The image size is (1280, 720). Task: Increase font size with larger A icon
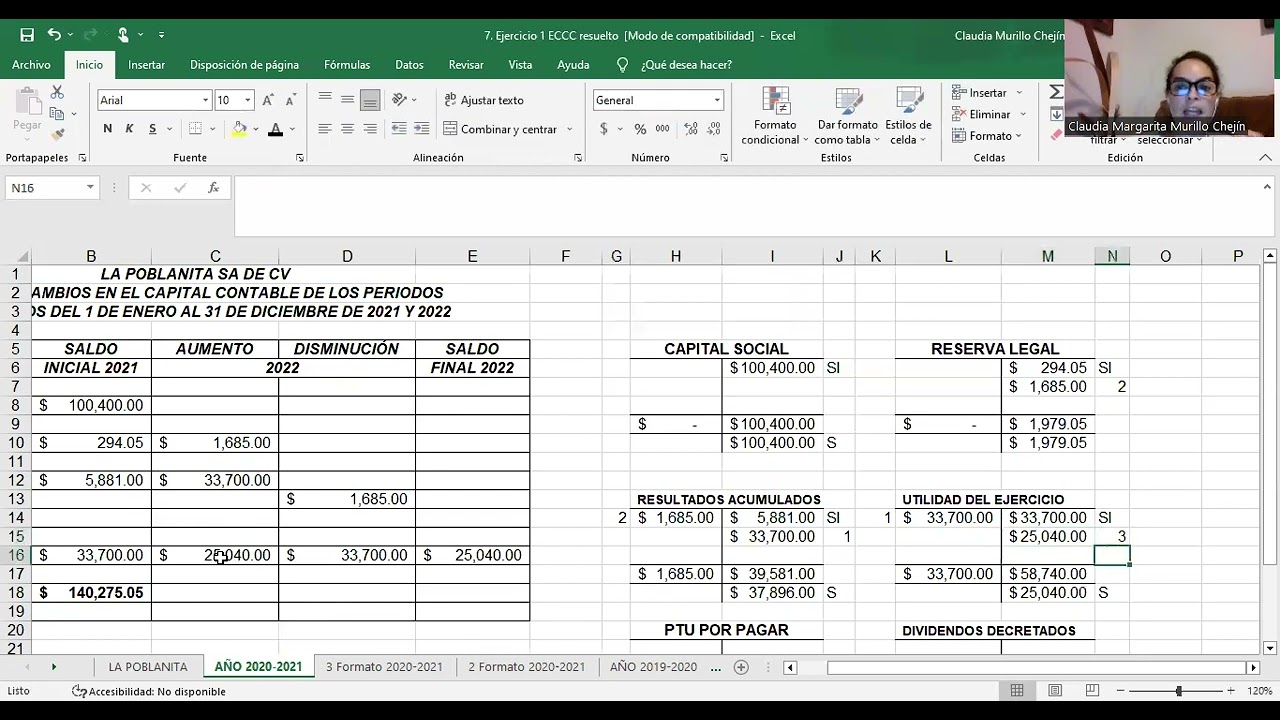(x=268, y=100)
